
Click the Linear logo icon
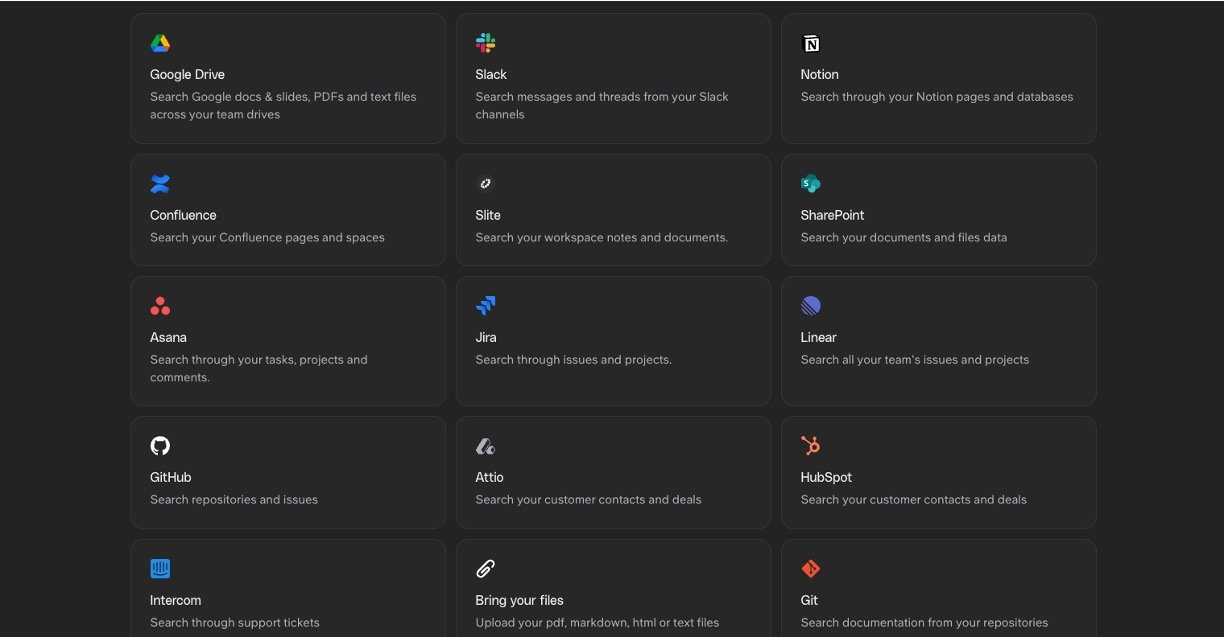pyautogui.click(x=810, y=306)
